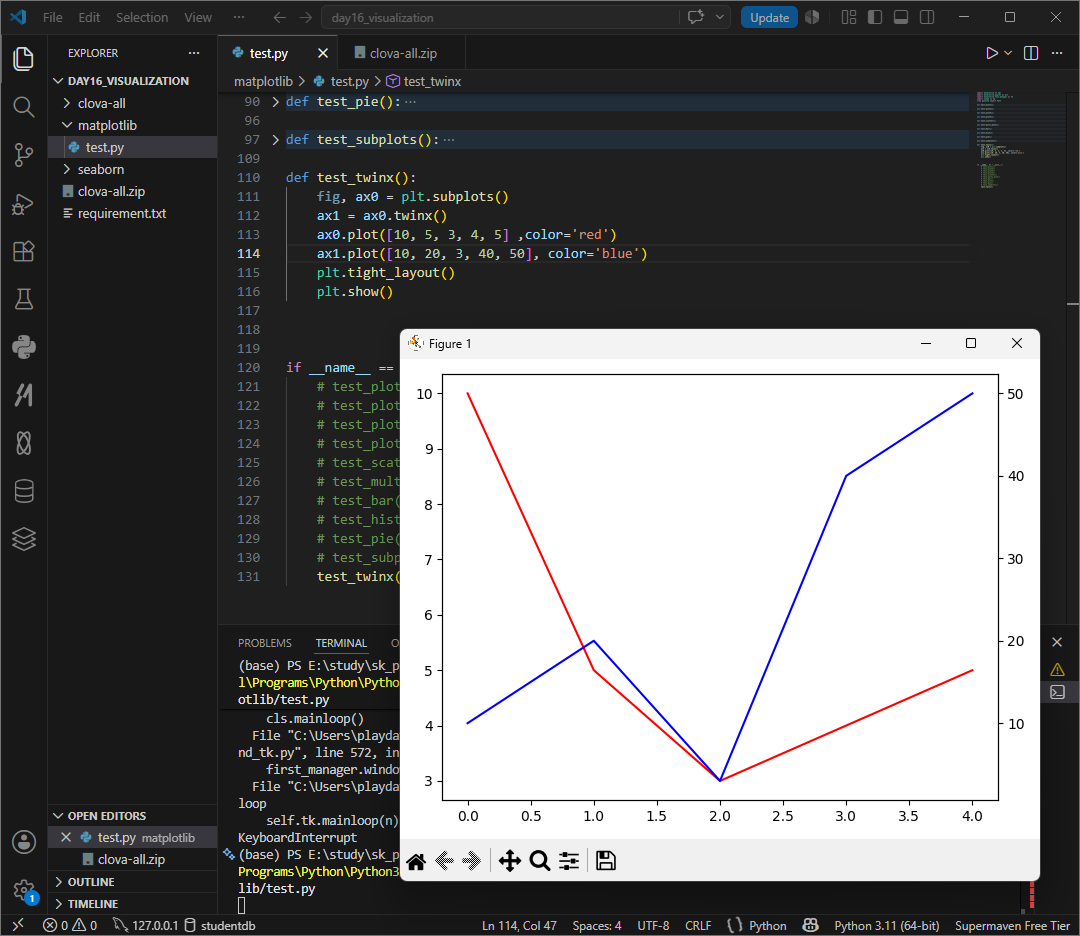
Task: Open the Customize Layout button
Action: [x=849, y=17]
